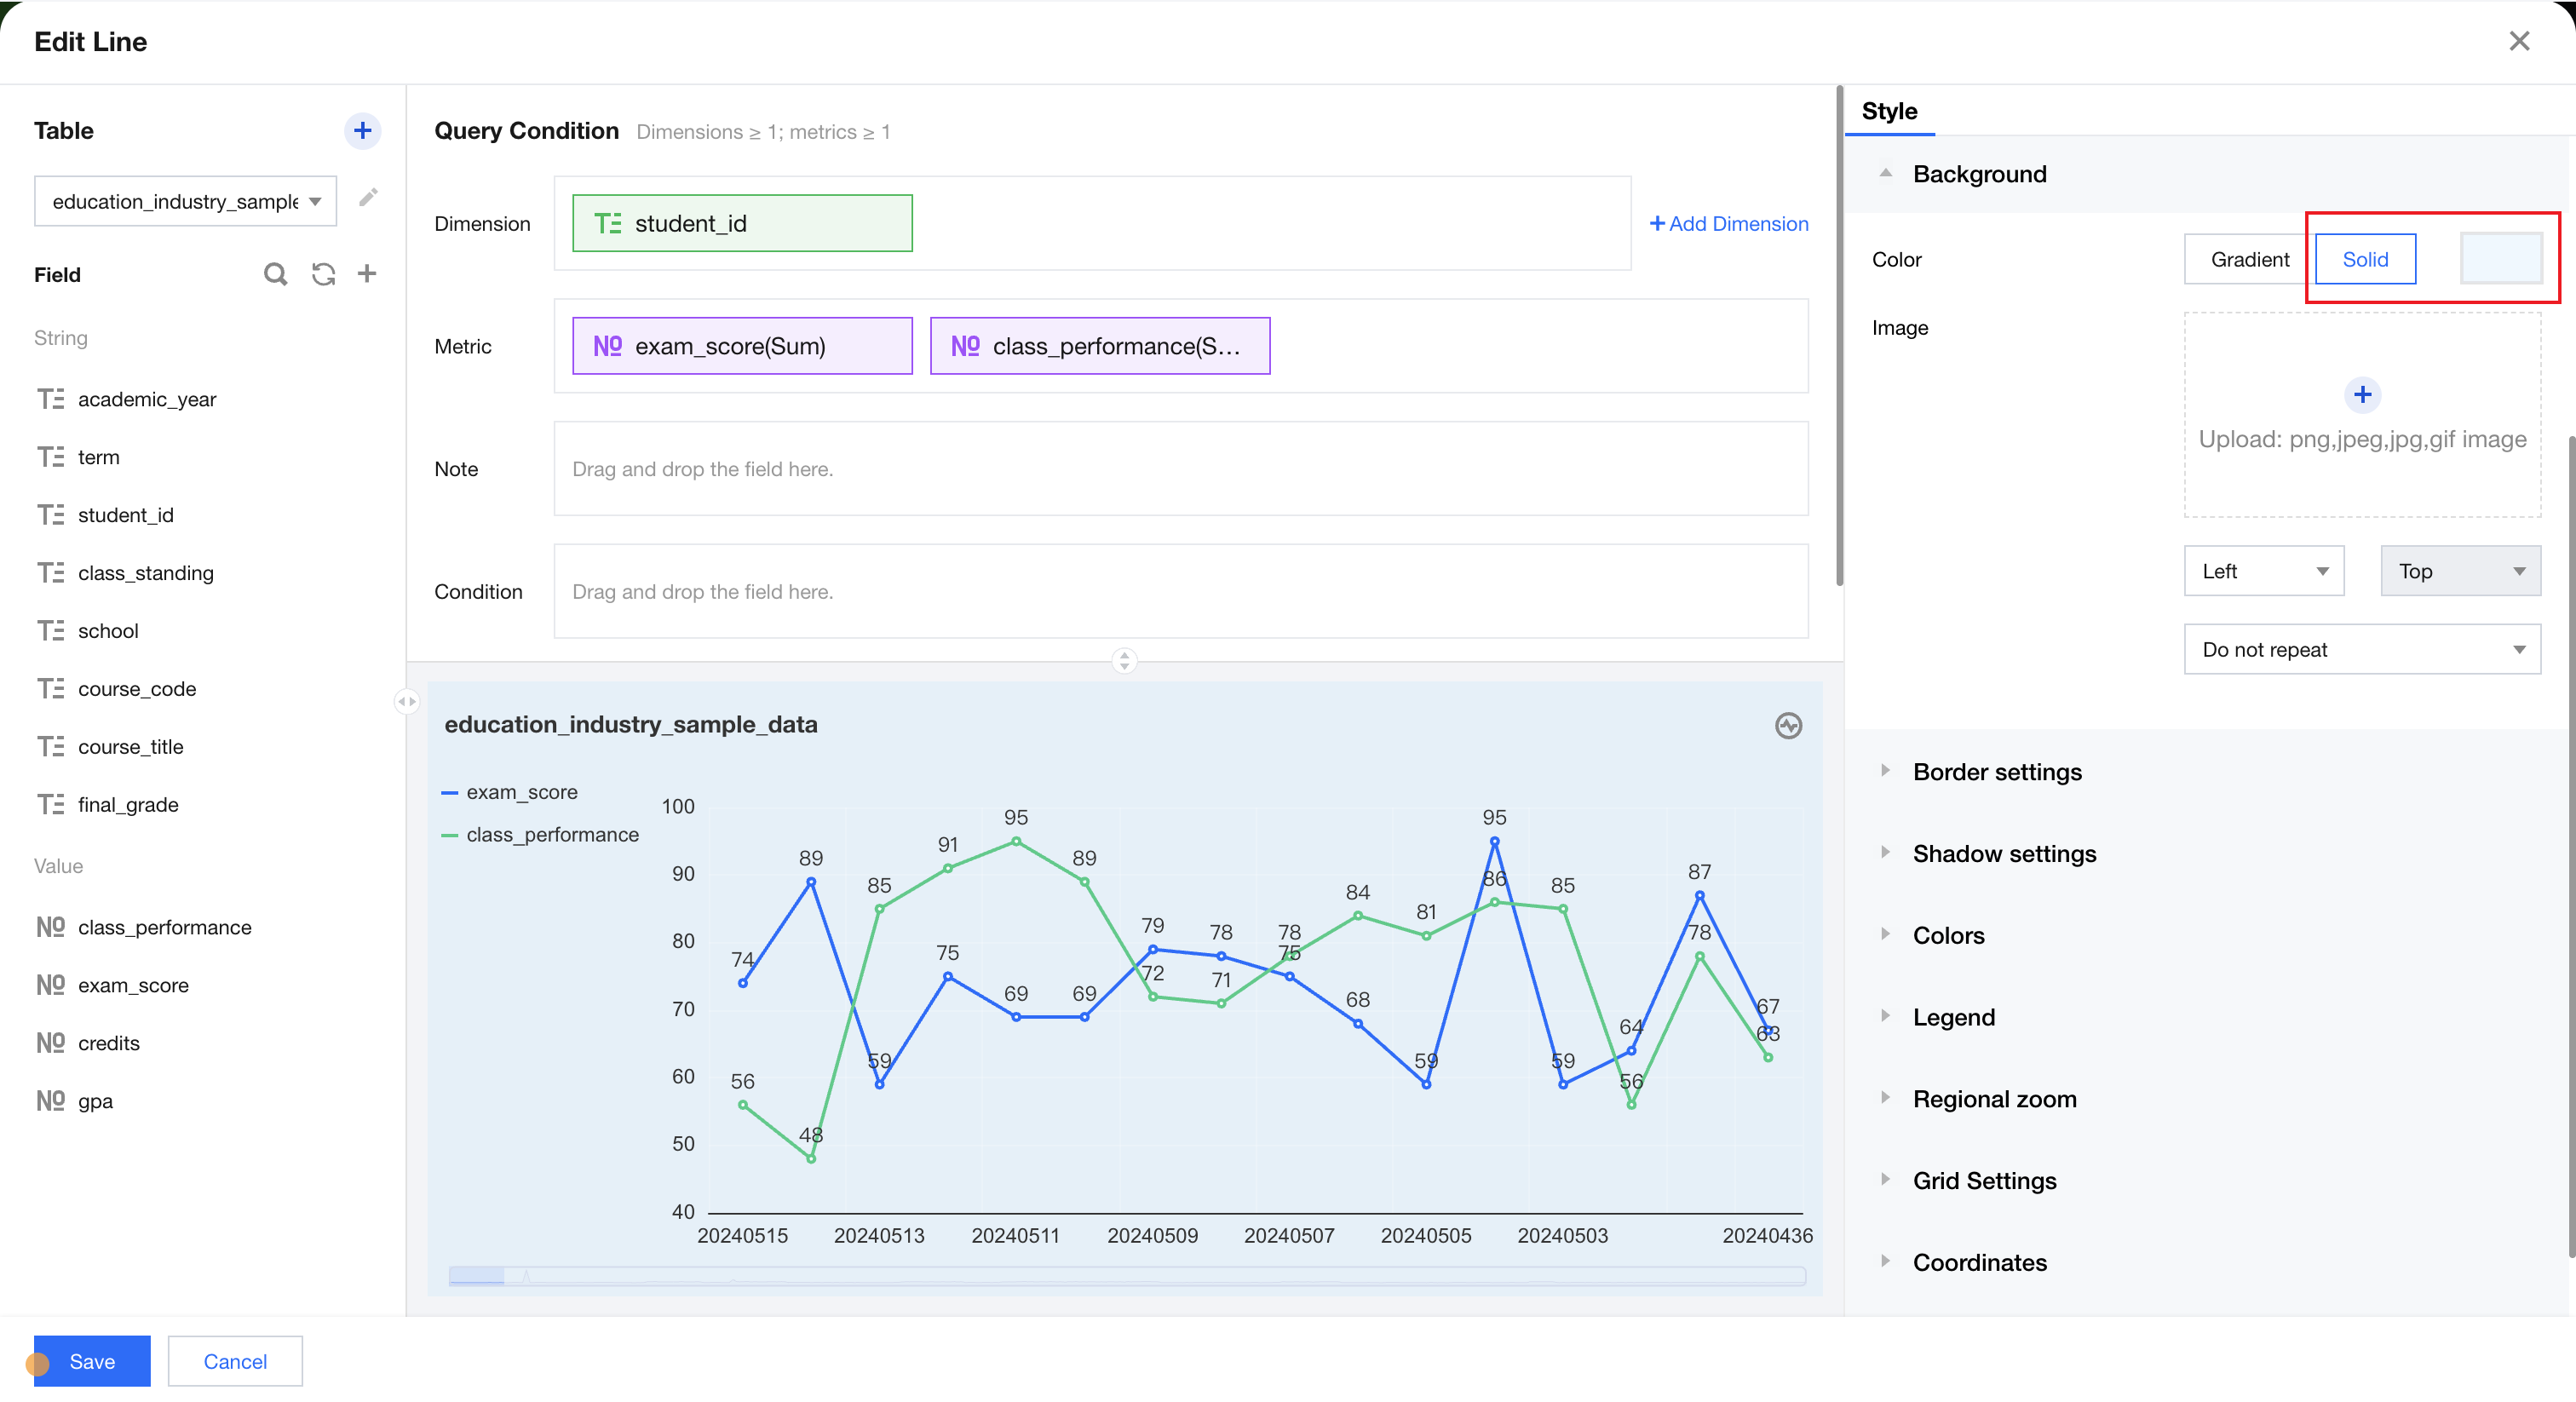Choose Solid color mode
This screenshot has width=2576, height=1402.
point(2365,259)
